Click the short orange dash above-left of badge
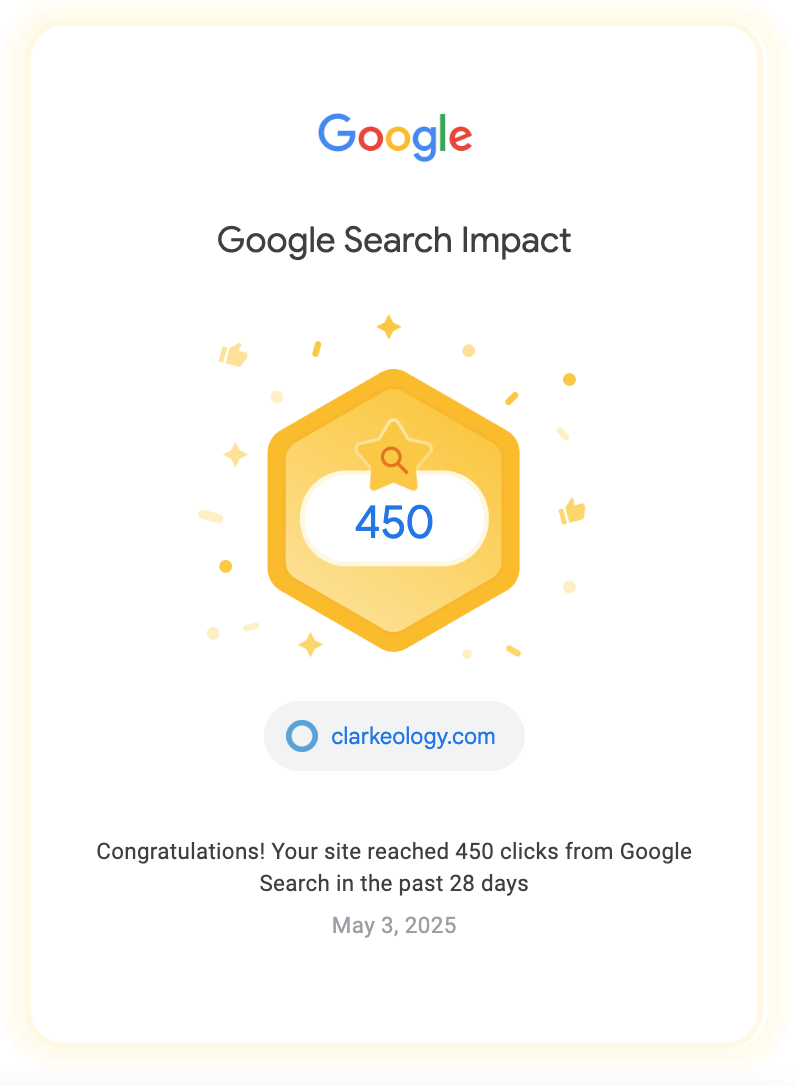Viewport: 796px width, 1086px height. click(317, 348)
